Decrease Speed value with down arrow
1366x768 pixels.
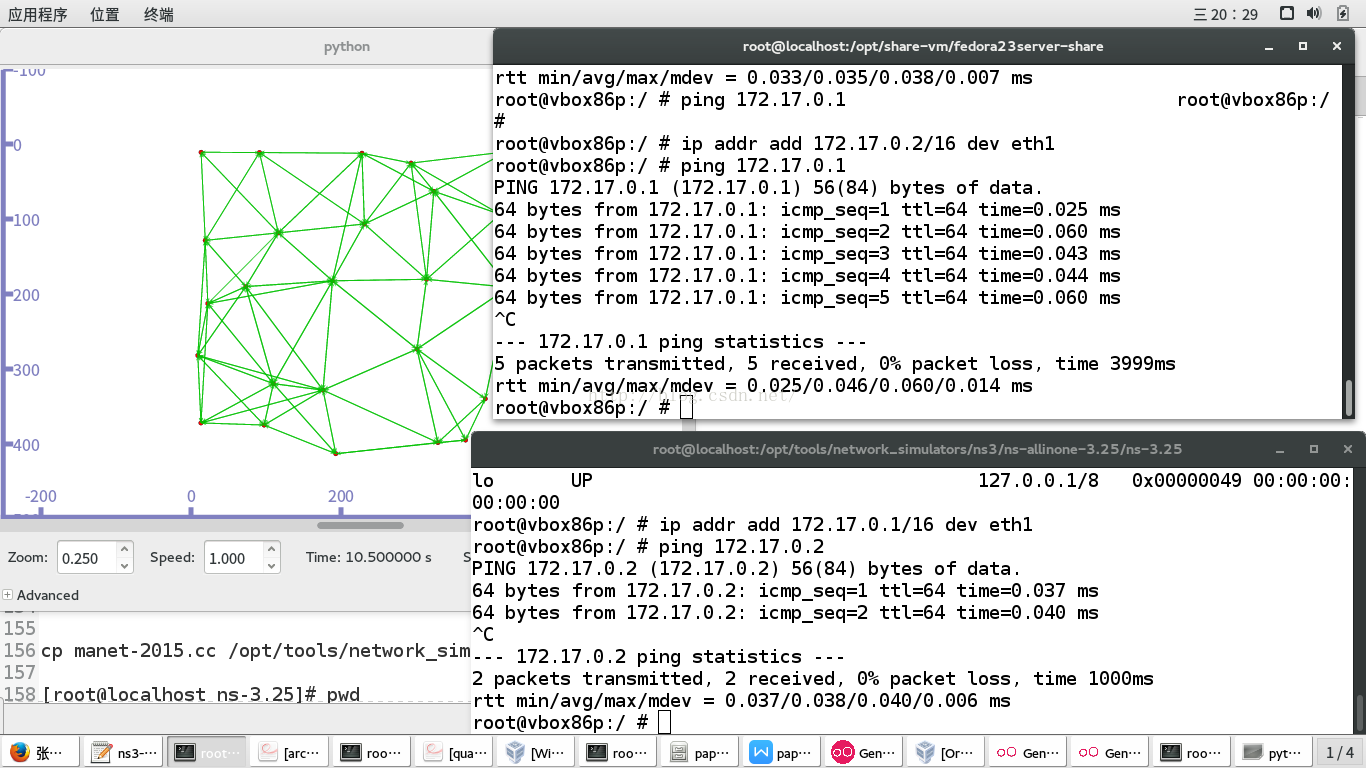coord(271,566)
